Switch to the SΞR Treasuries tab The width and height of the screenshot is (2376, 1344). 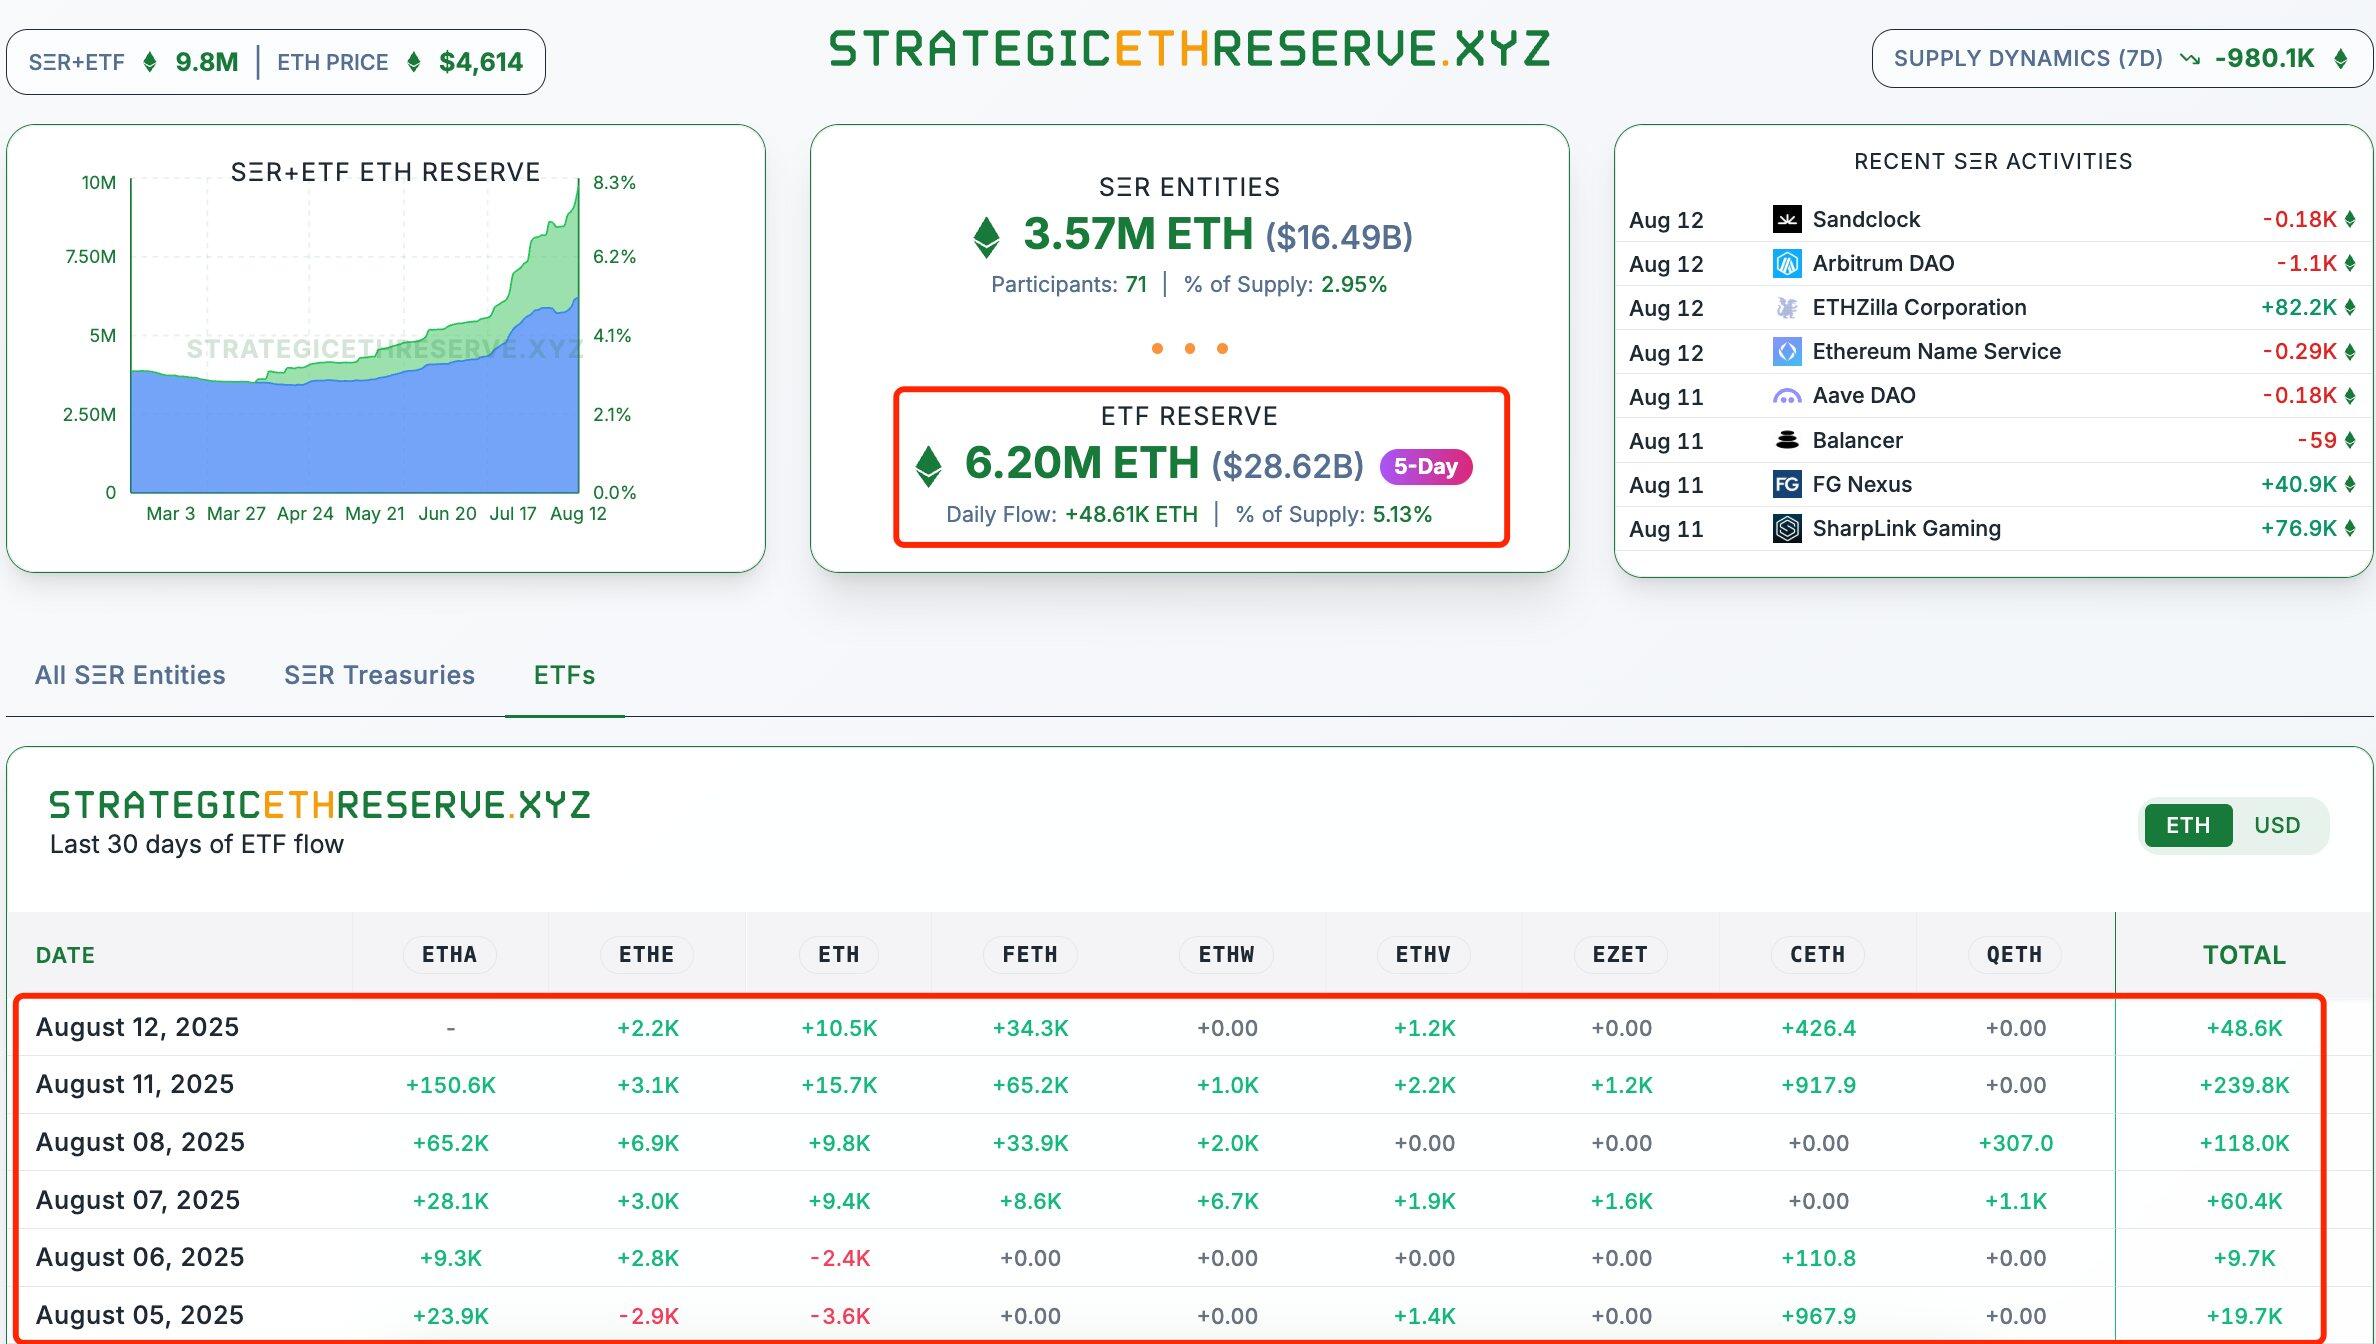[379, 675]
